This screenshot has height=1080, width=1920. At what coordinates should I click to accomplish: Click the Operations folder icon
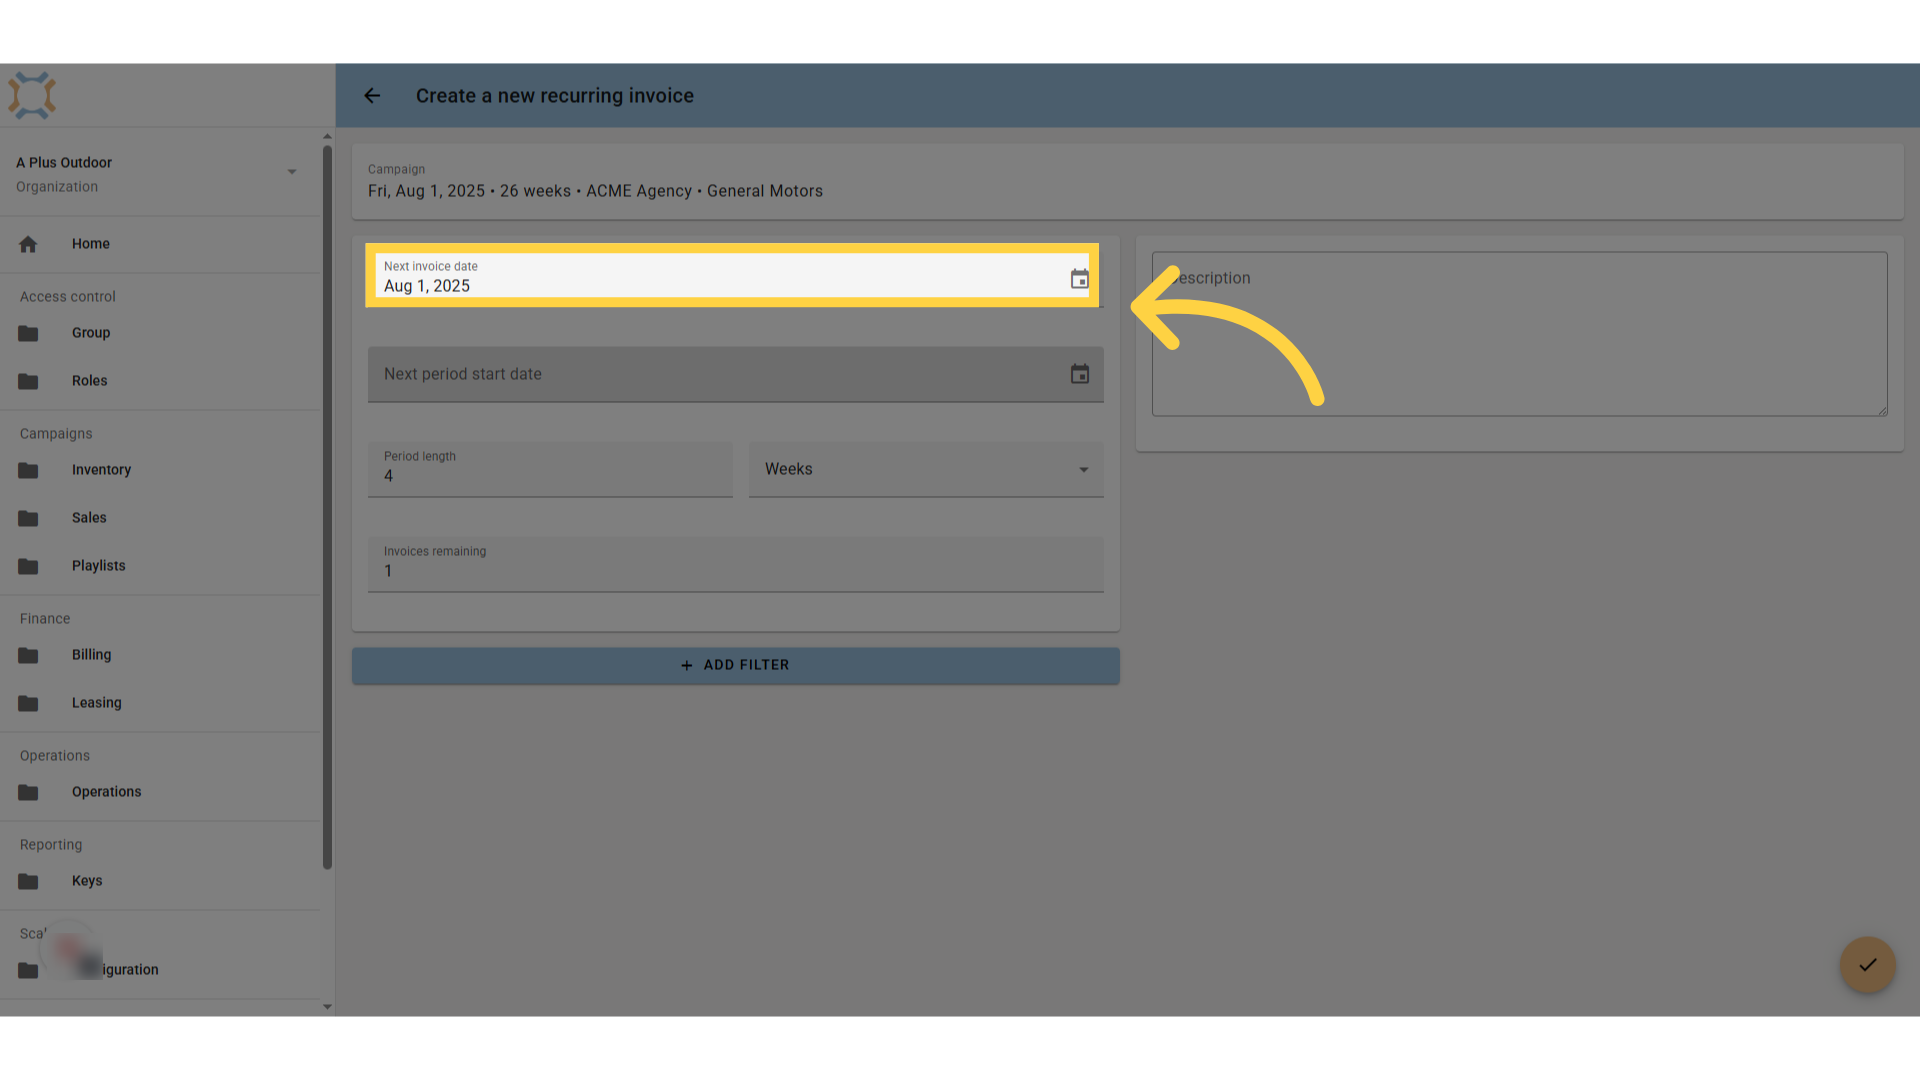tap(28, 792)
